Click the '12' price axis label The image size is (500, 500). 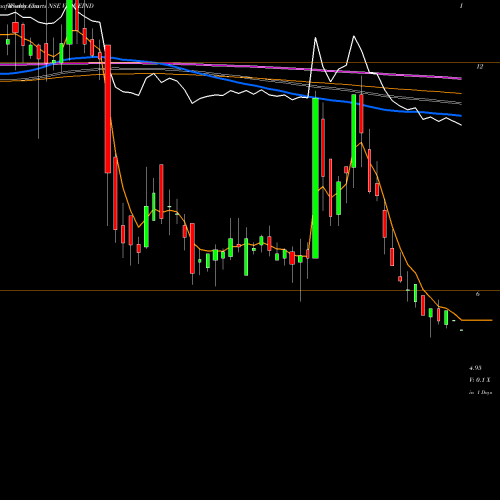(x=479, y=67)
